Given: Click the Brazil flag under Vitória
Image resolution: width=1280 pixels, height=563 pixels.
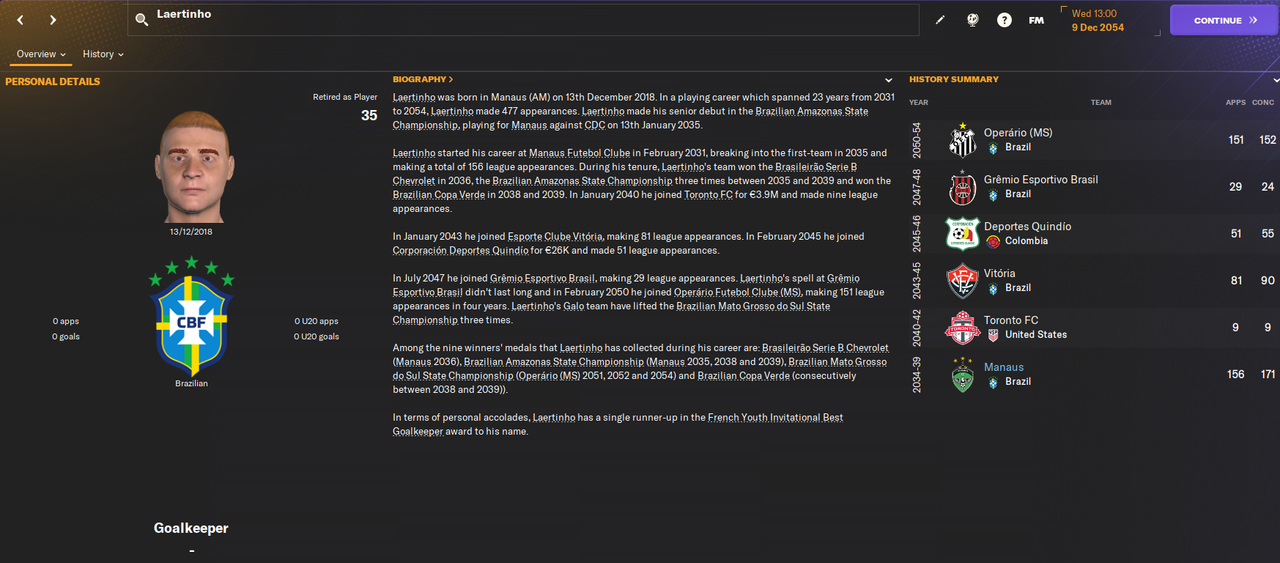Looking at the screenshot, I should click(x=993, y=288).
